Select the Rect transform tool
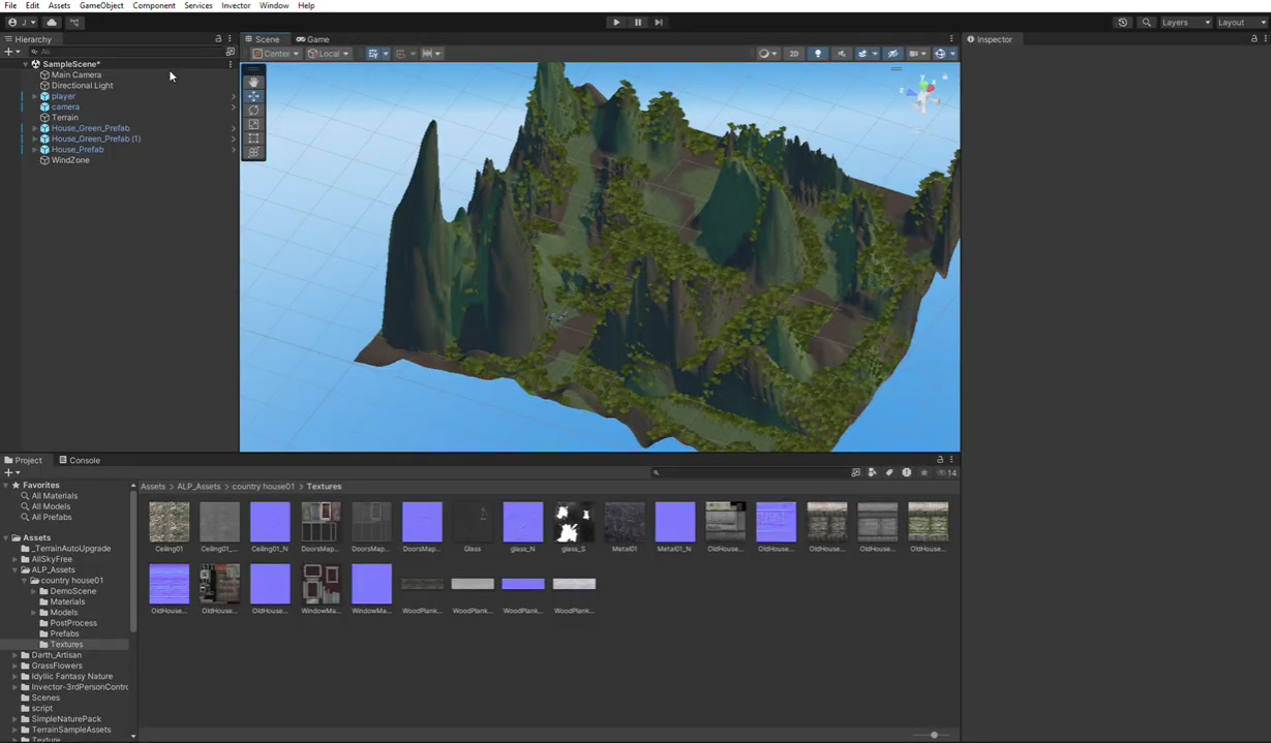Viewport: 1271px width, 743px height. pyautogui.click(x=254, y=139)
